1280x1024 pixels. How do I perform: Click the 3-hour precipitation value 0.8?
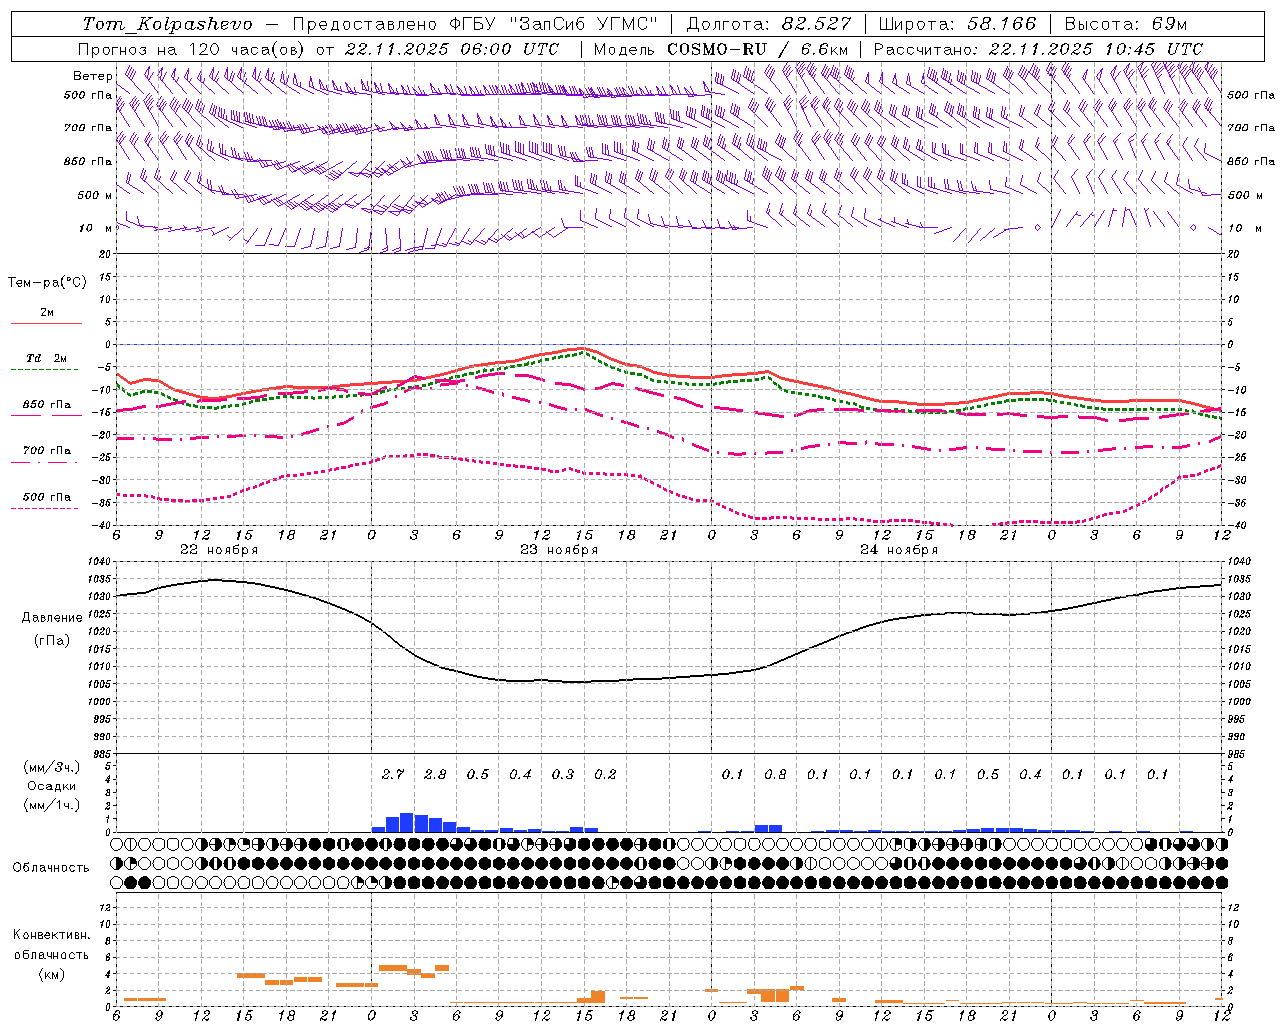click(775, 774)
